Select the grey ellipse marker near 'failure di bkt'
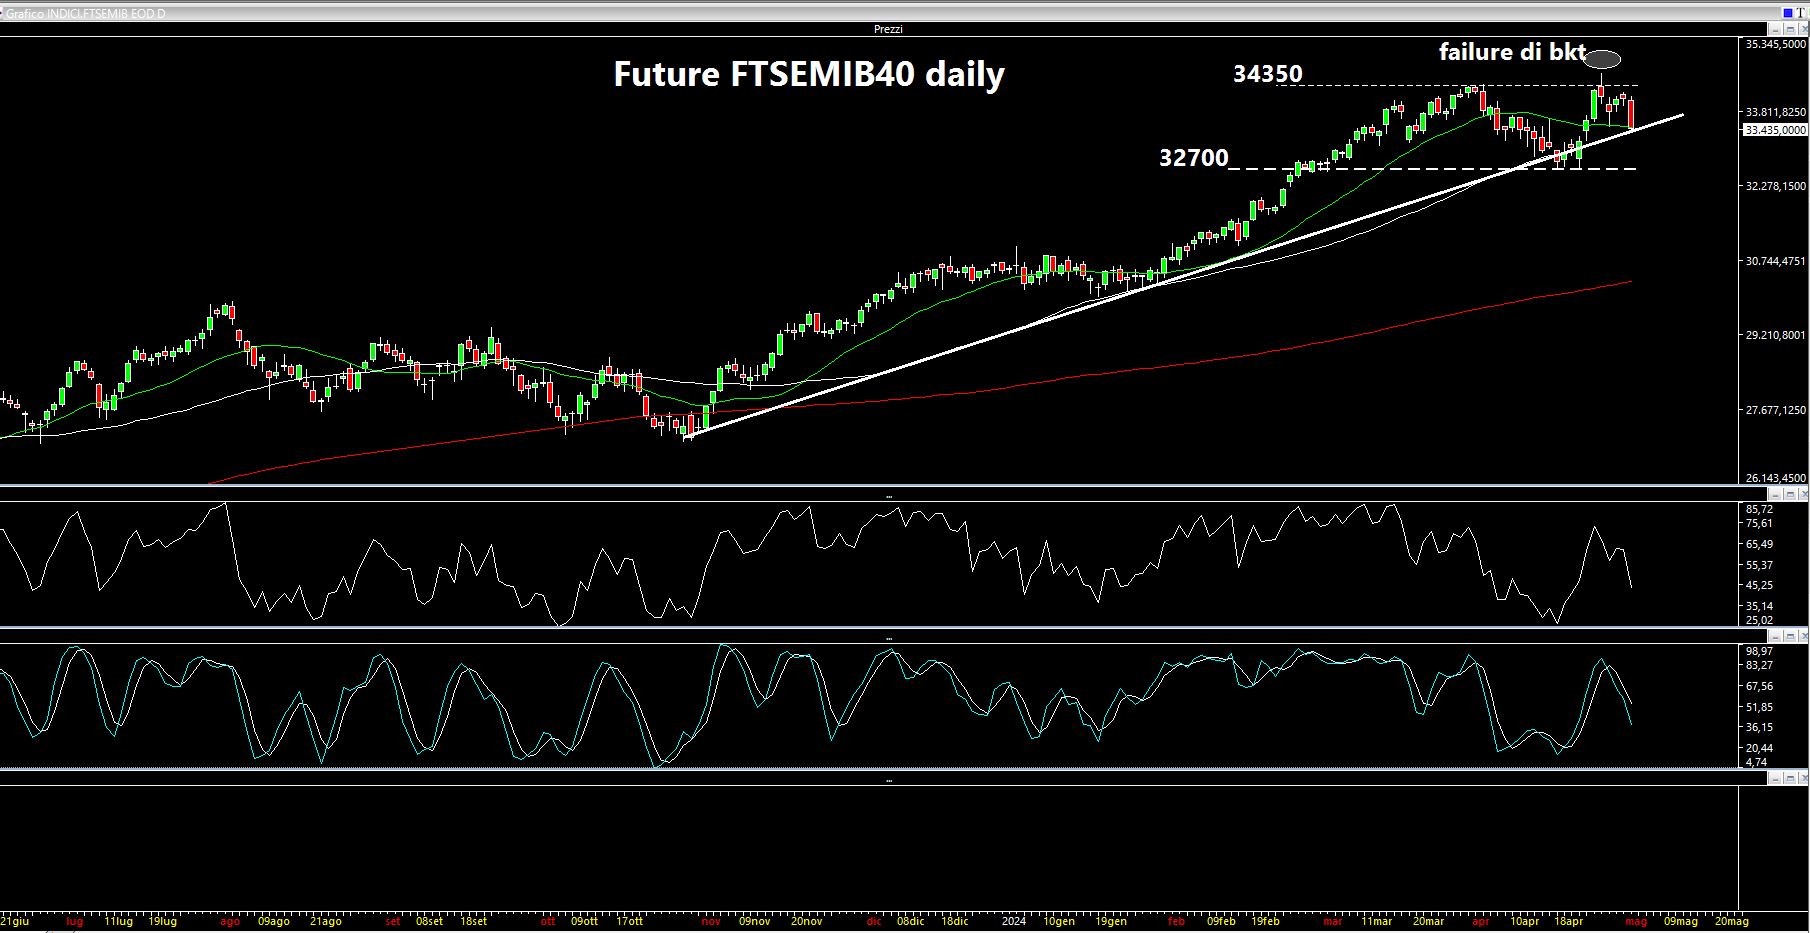The image size is (1810, 933). point(1603,59)
